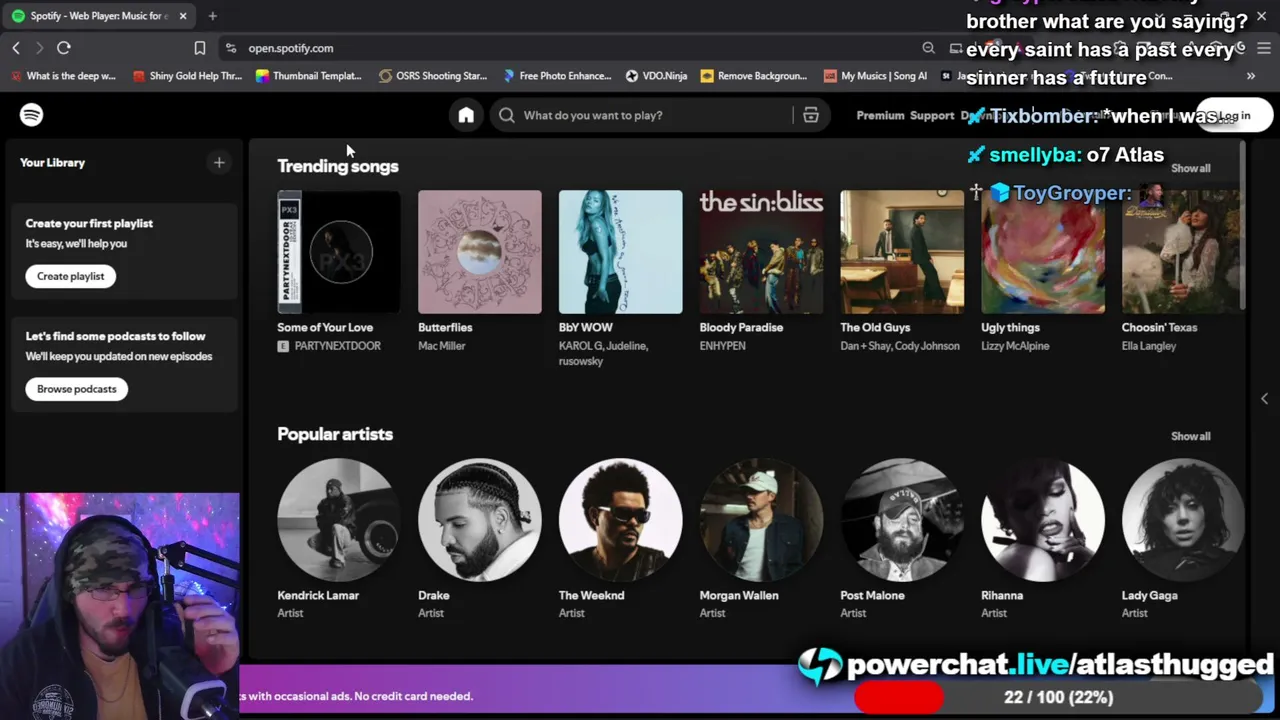Open the VDO.Ninja bookmark
Image resolution: width=1280 pixels, height=720 pixels.
pyautogui.click(x=656, y=76)
